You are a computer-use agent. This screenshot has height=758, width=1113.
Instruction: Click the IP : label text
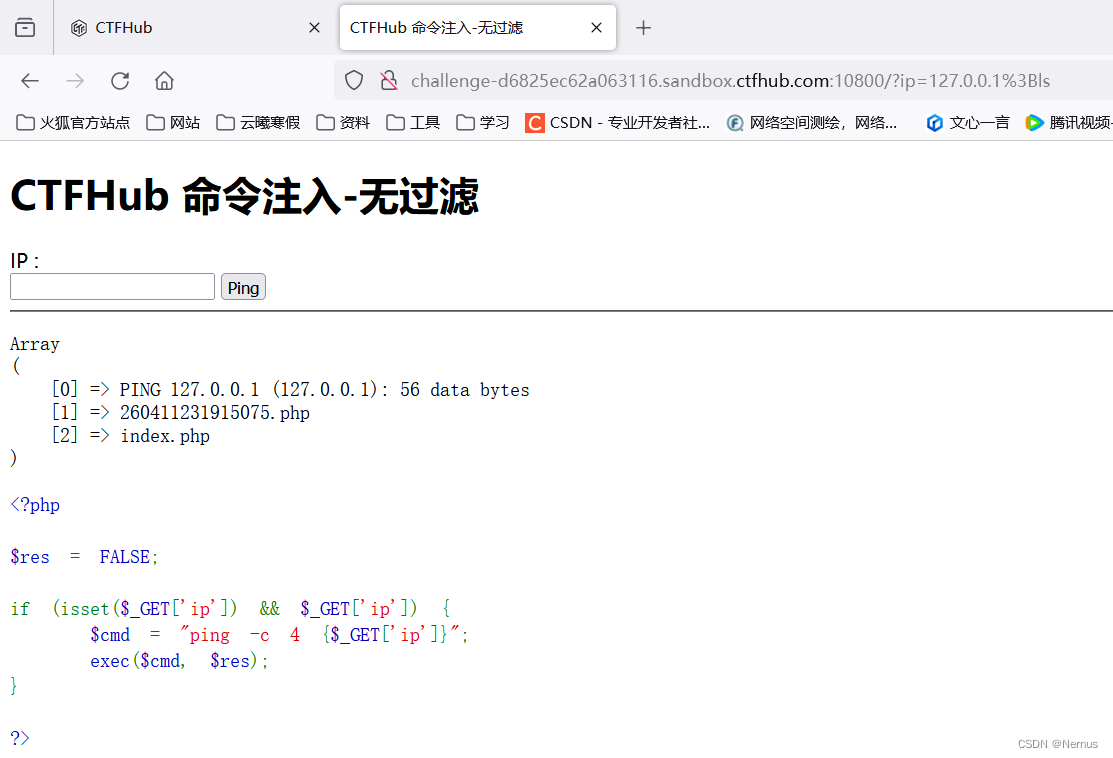pos(25,261)
